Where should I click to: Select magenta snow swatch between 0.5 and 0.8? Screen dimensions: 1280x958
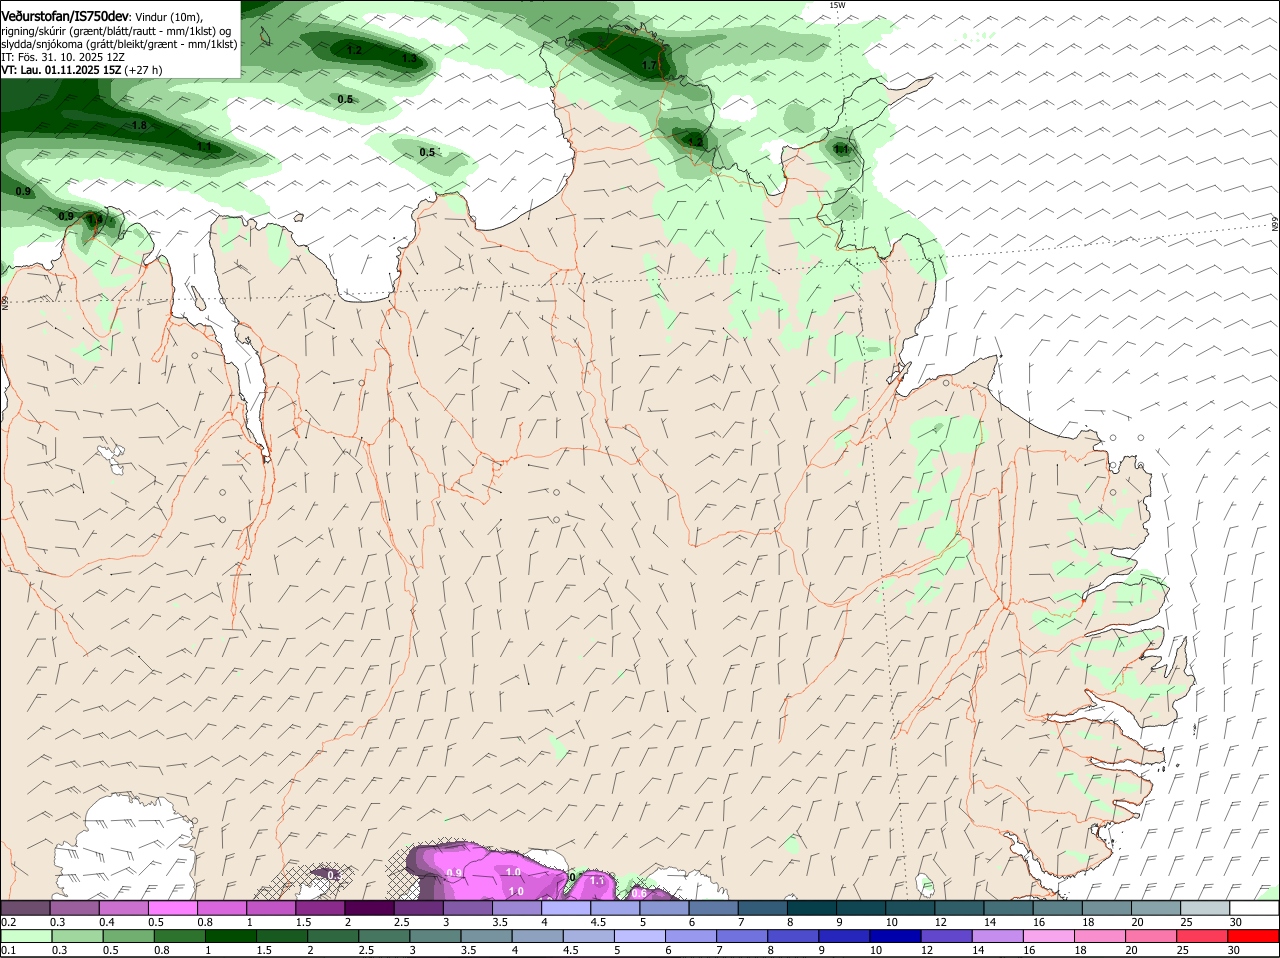coord(173,907)
